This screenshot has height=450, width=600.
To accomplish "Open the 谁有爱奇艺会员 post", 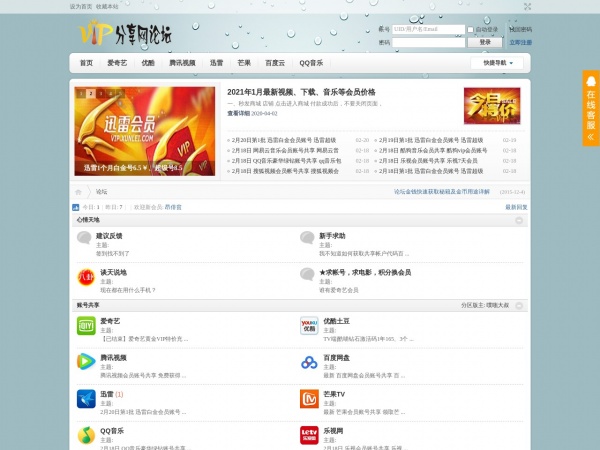I will pyautogui.click(x=339, y=290).
